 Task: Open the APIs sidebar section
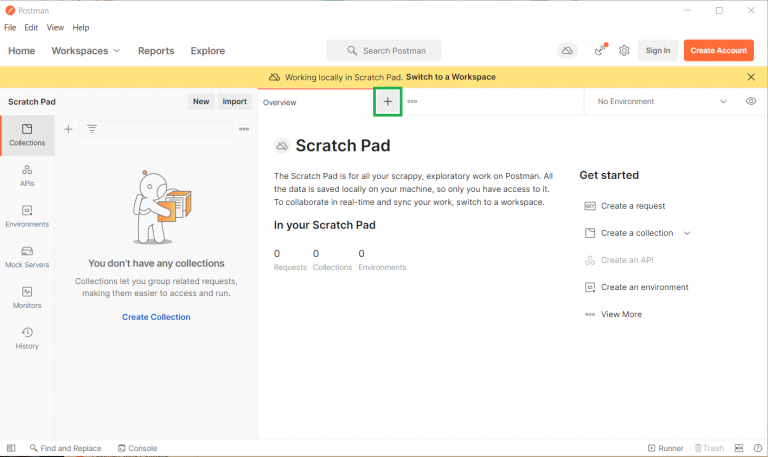pos(27,175)
